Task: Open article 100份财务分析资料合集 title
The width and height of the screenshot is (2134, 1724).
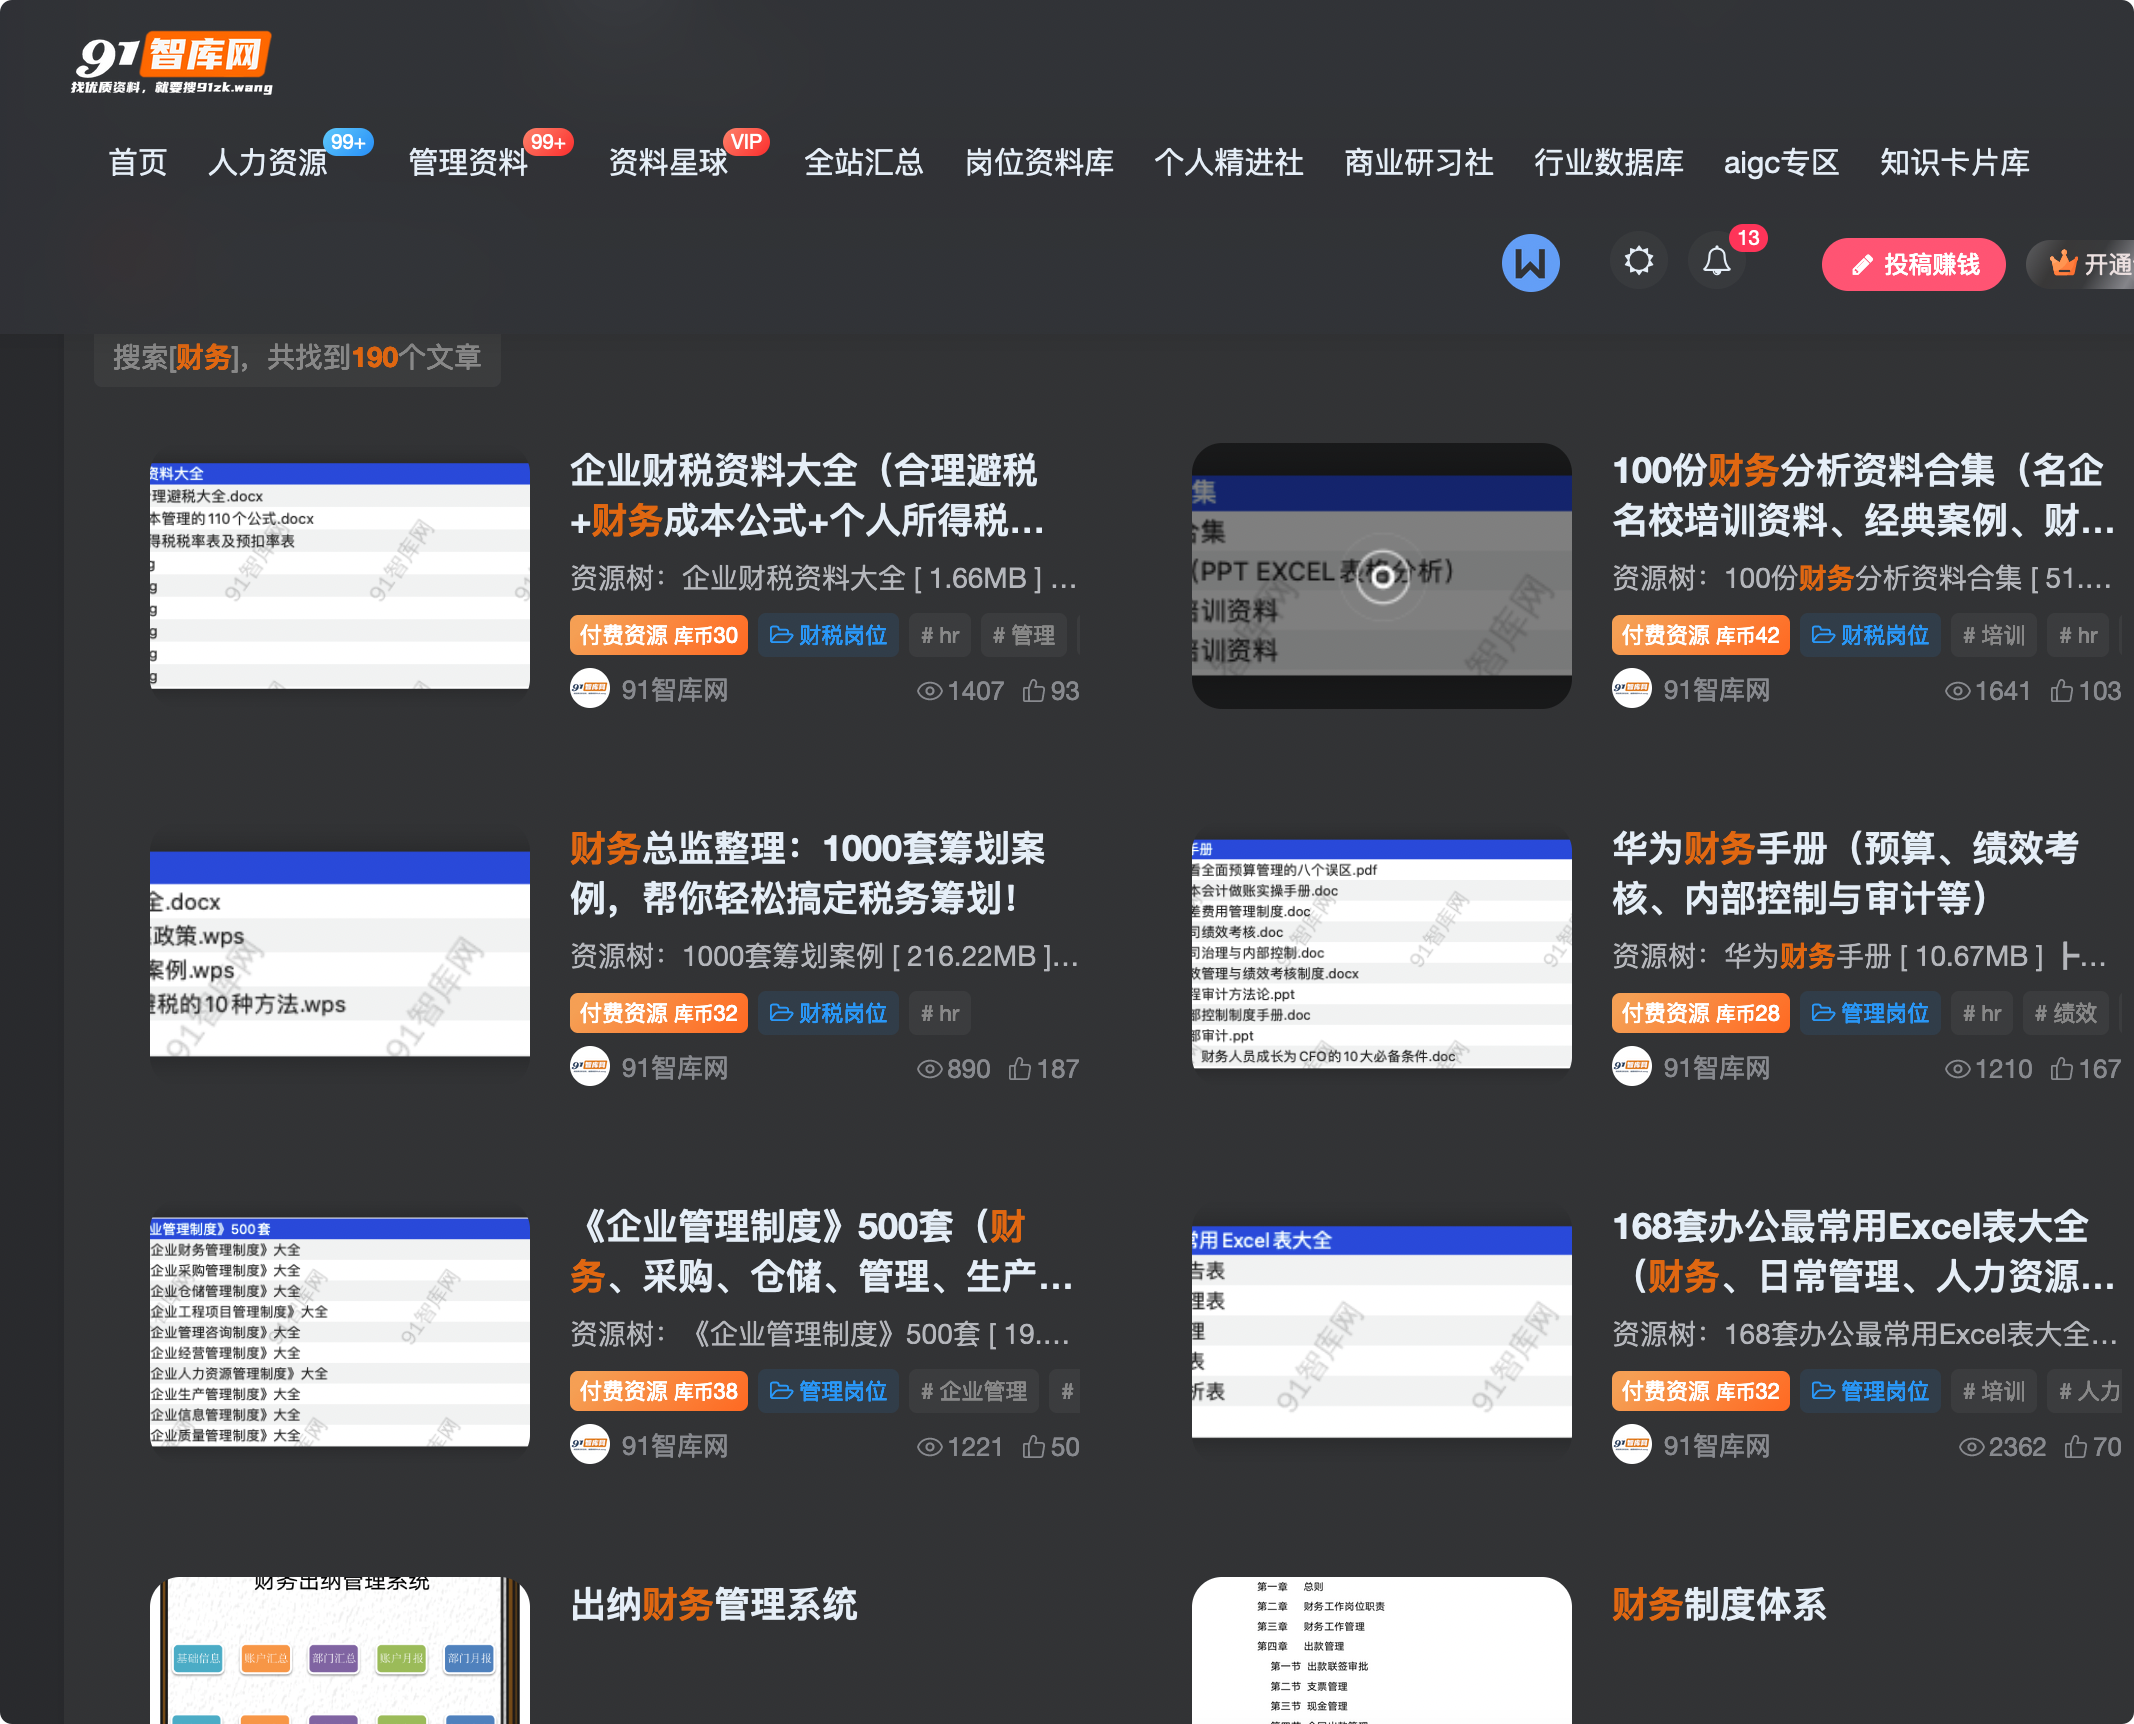Action: [x=1863, y=496]
